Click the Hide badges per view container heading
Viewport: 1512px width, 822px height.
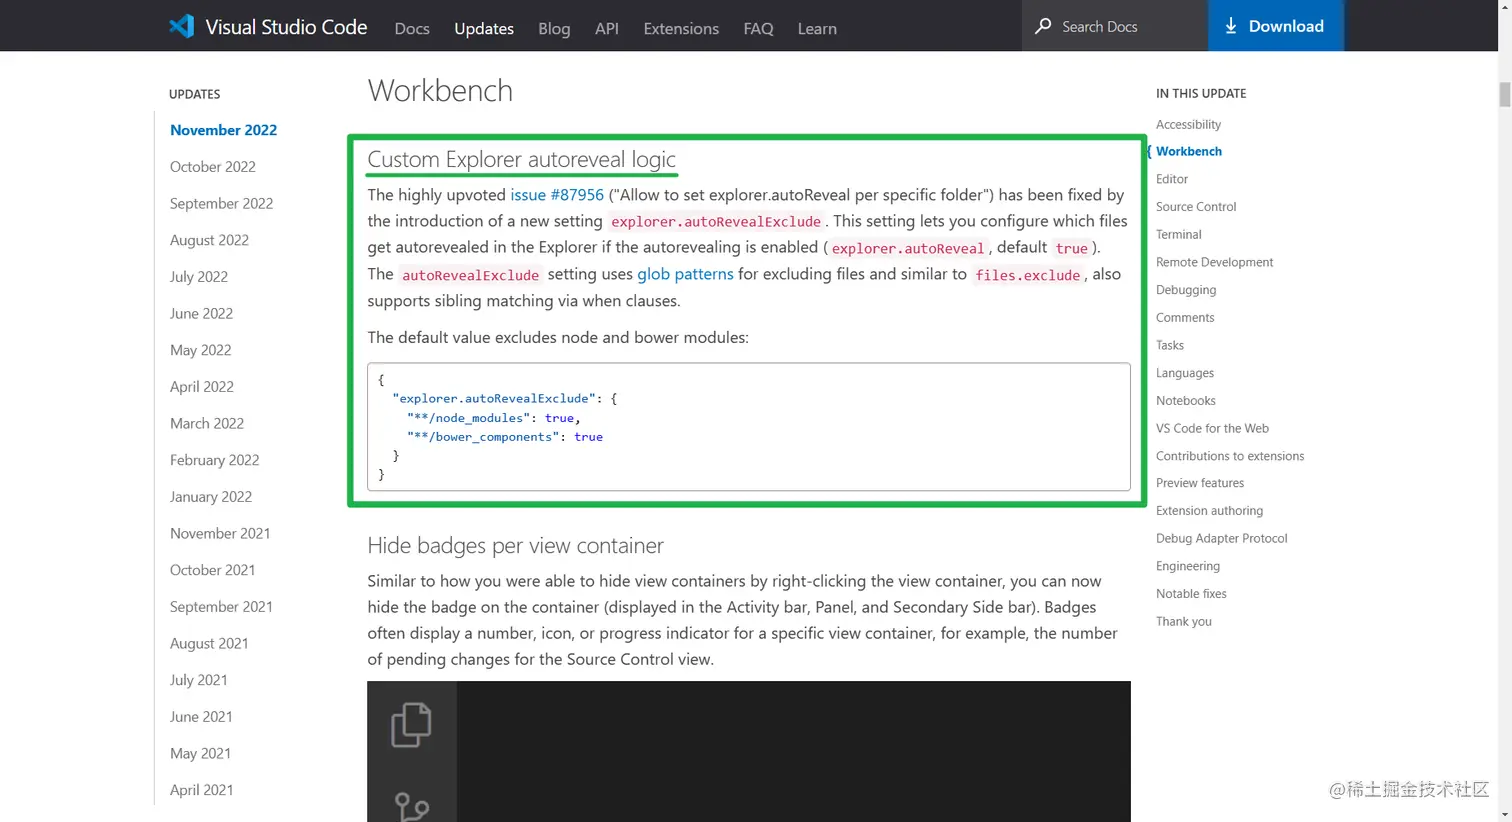pos(515,545)
